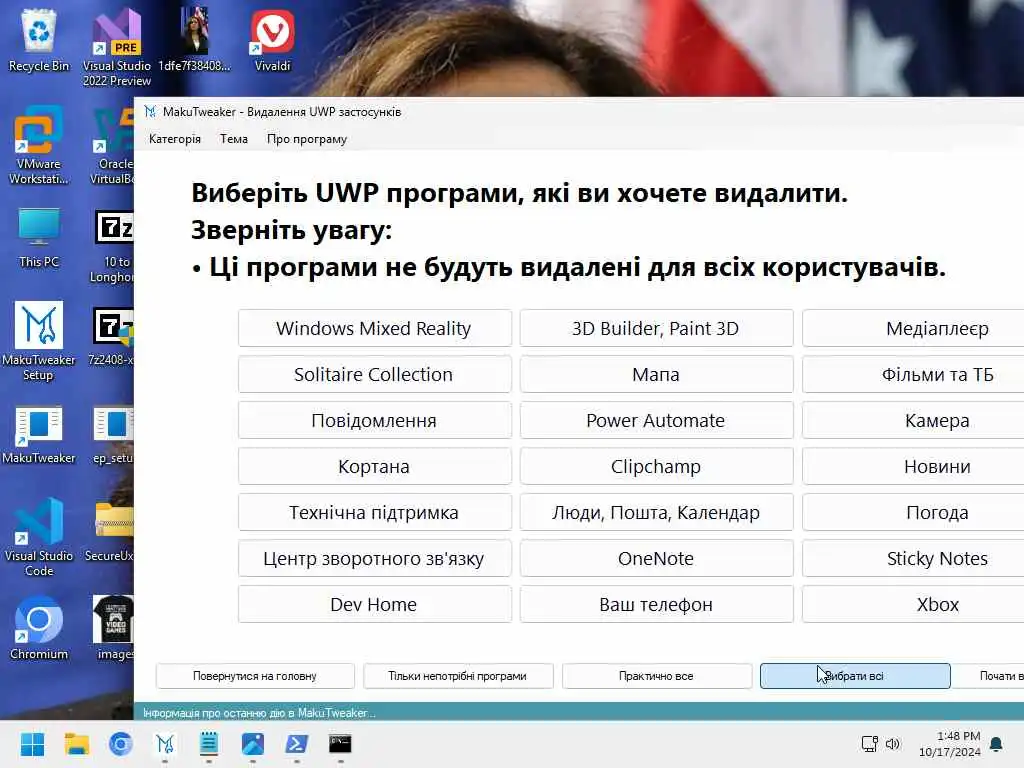Select Медіаплеєр for removal

coord(913,328)
